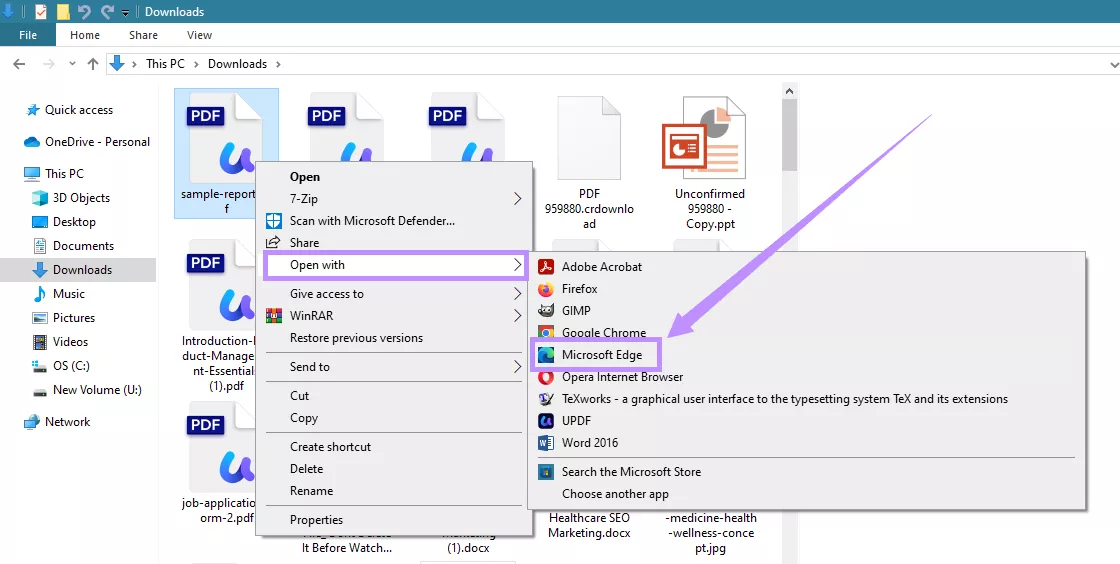Select Delete from the context menu
Image resolution: width=1120 pixels, height=564 pixels.
306,469
